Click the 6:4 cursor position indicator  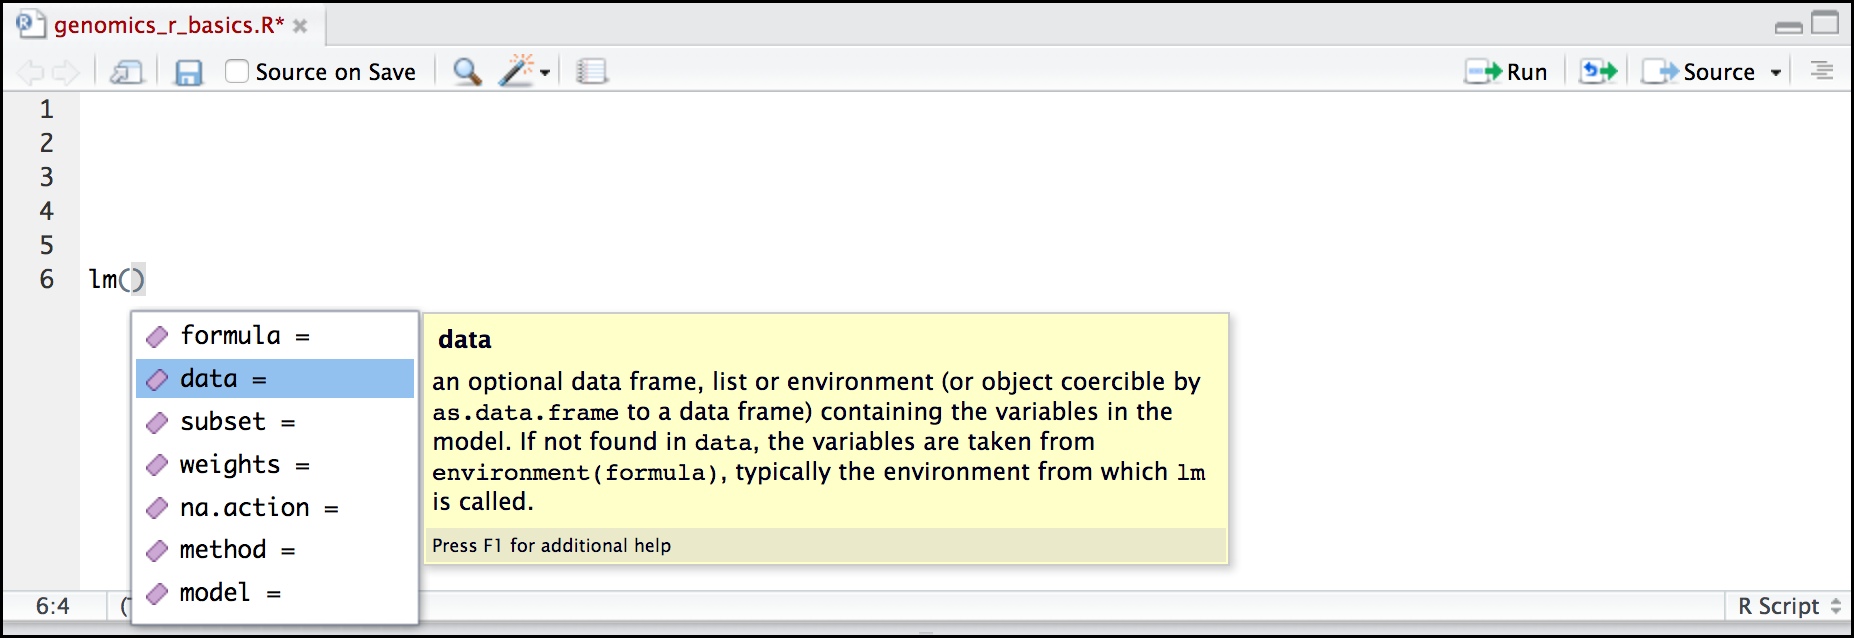(53, 606)
